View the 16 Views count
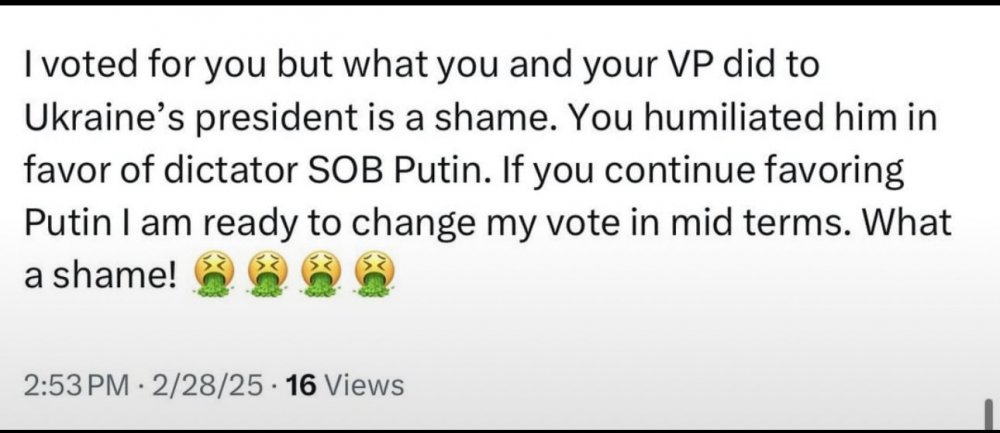Image resolution: width=1000 pixels, height=433 pixels. pos(344,385)
